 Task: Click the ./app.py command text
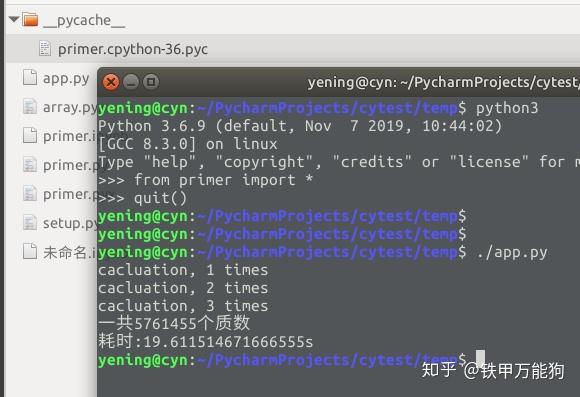(512, 253)
